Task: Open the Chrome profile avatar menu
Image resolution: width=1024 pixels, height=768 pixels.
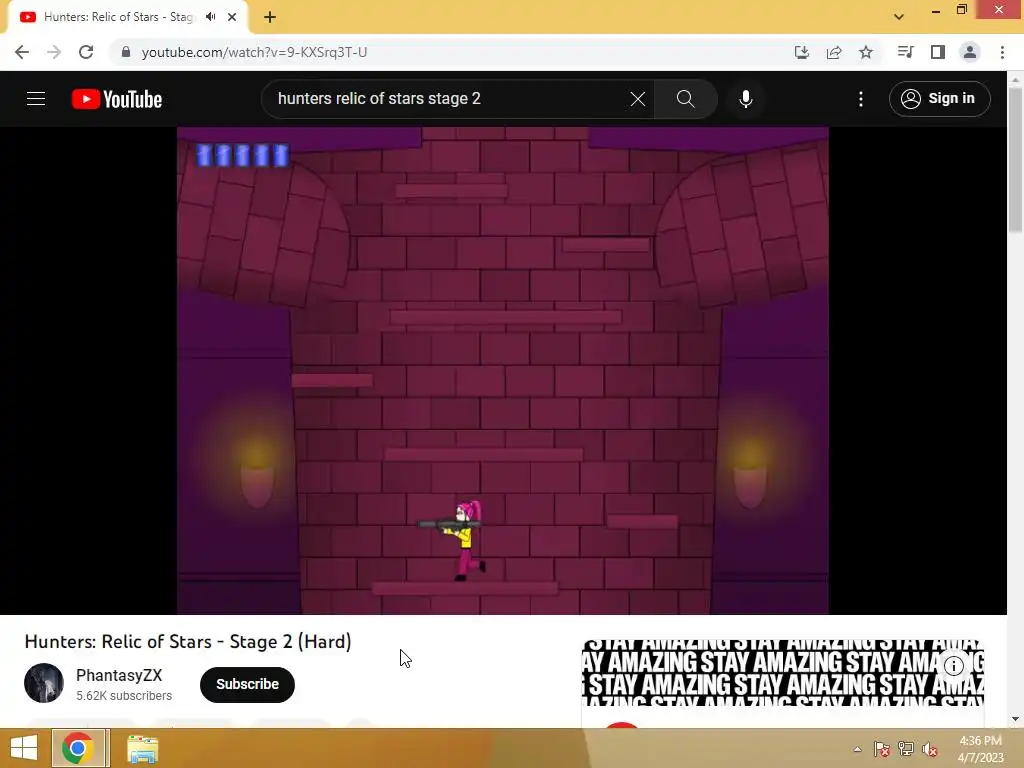Action: pyautogui.click(x=970, y=52)
